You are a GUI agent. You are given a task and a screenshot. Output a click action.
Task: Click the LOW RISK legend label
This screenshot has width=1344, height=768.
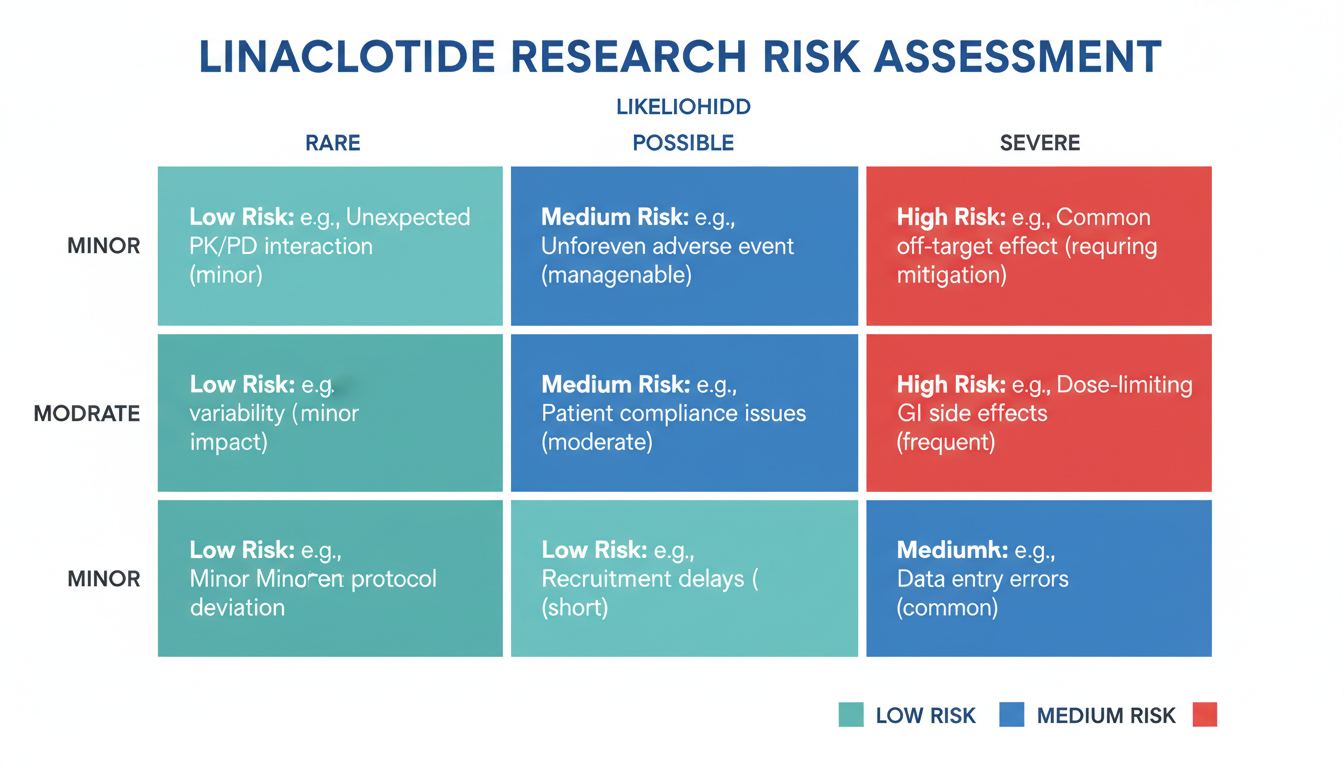[x=925, y=715]
